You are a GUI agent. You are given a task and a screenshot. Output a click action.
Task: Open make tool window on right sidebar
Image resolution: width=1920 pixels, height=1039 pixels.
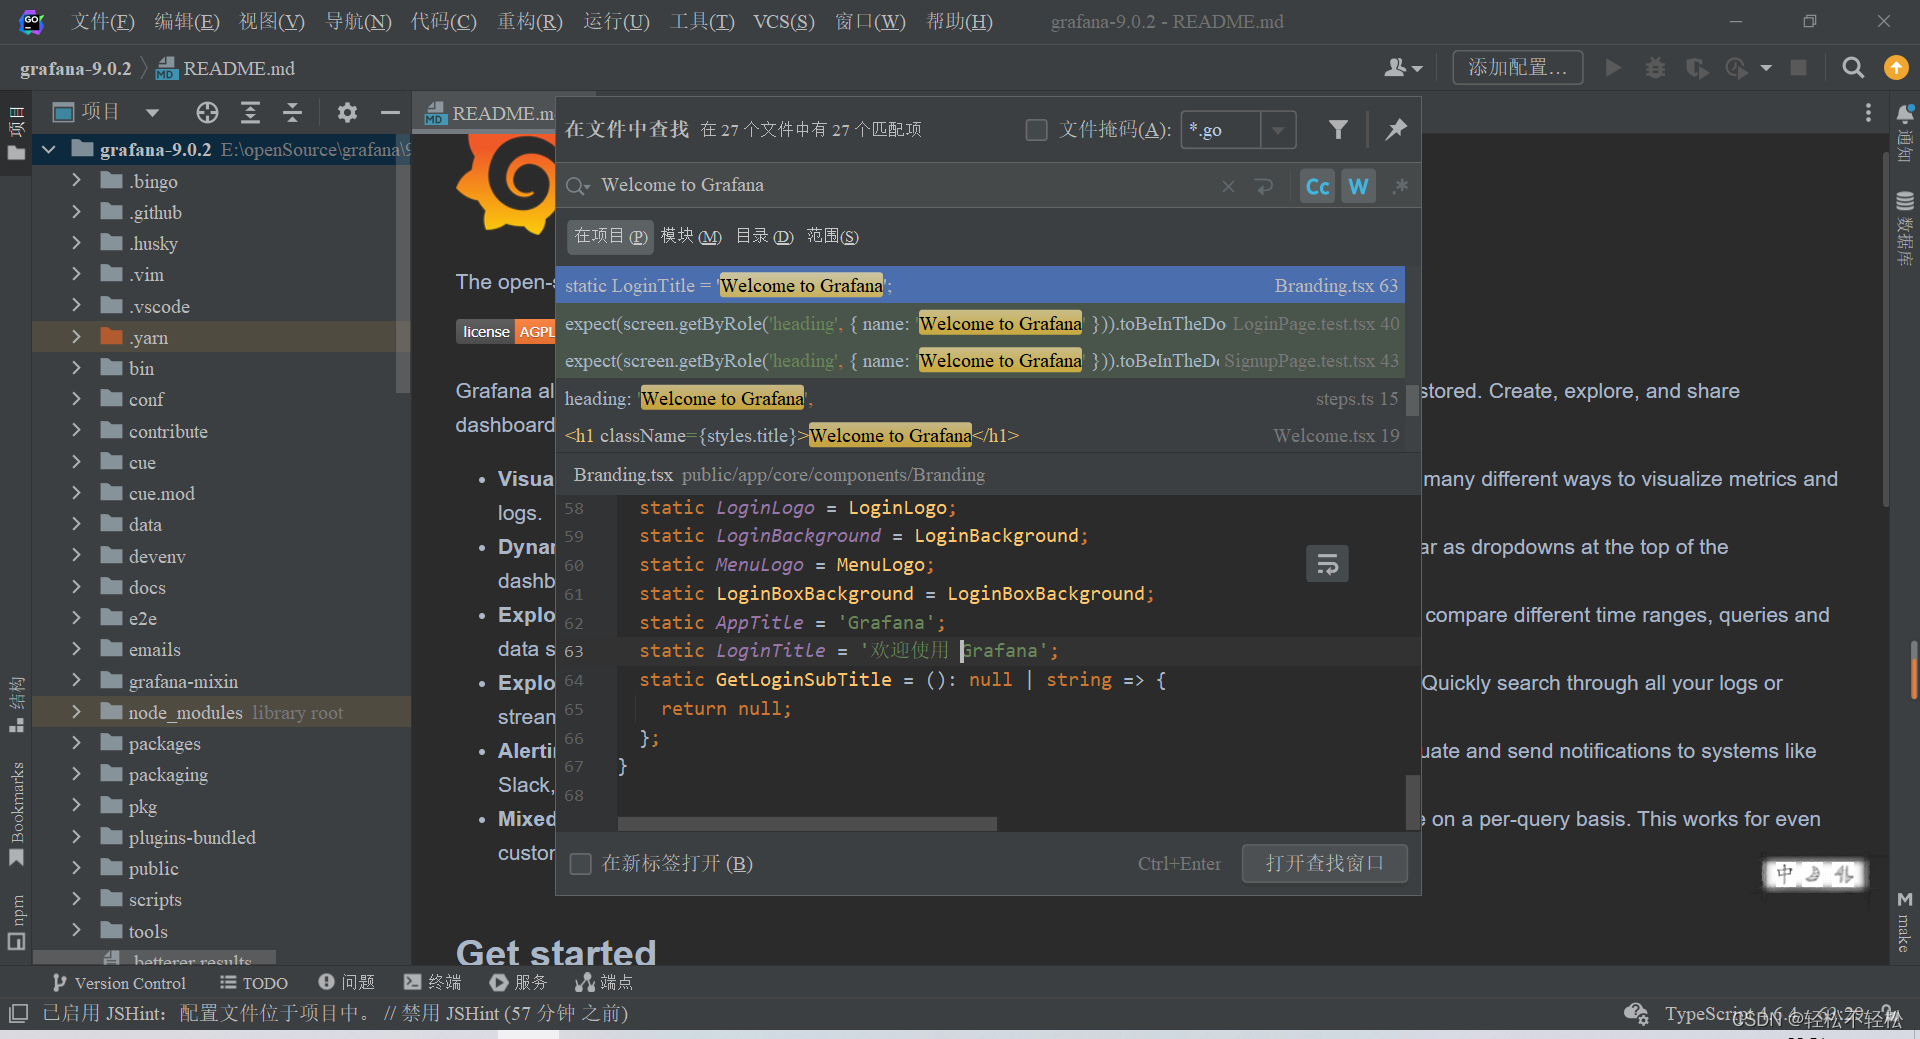(1904, 921)
